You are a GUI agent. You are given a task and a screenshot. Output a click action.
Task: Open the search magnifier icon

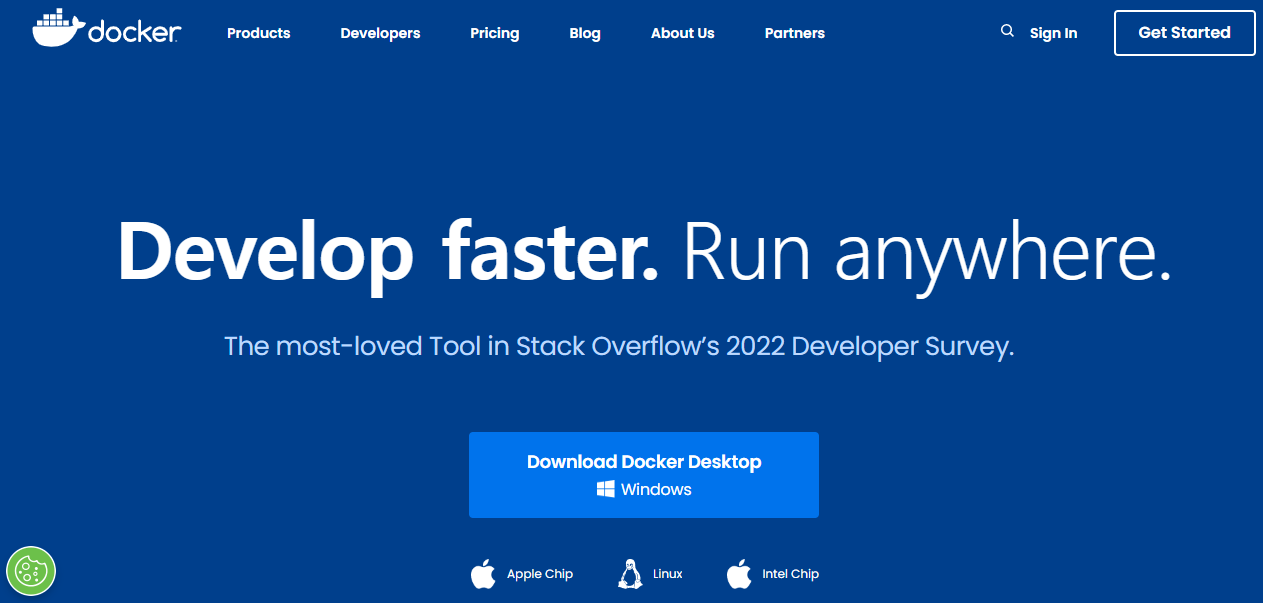point(1007,30)
